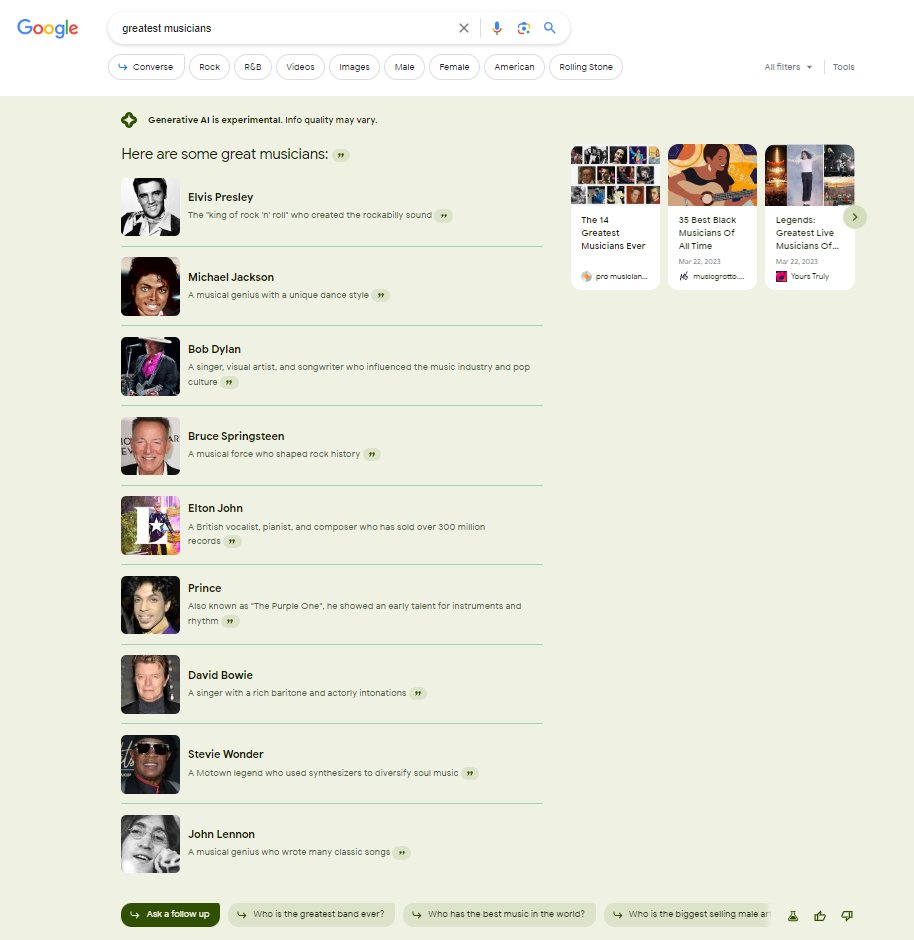Click the Labs flask icon
The width and height of the screenshot is (914, 940).
click(792, 915)
